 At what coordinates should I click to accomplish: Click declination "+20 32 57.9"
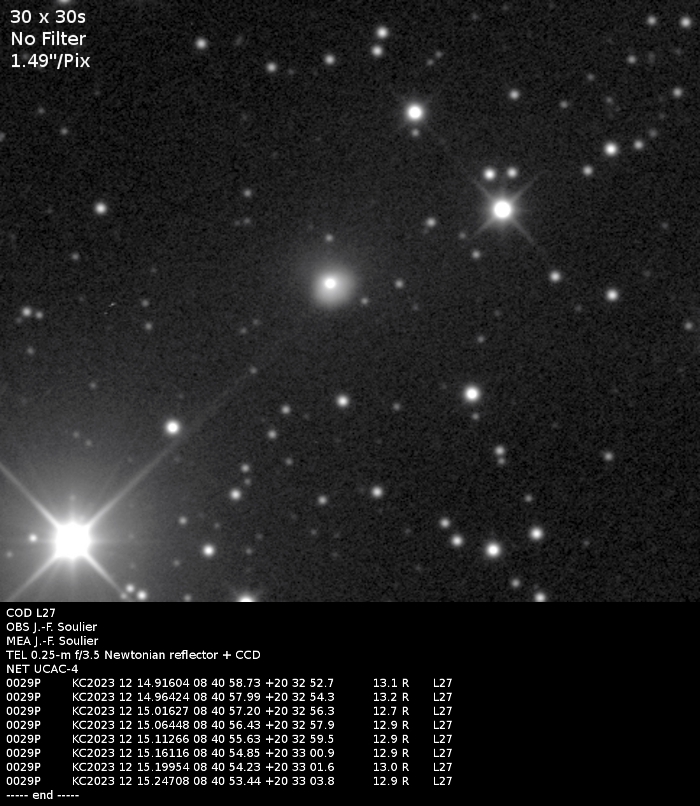tap(300, 725)
